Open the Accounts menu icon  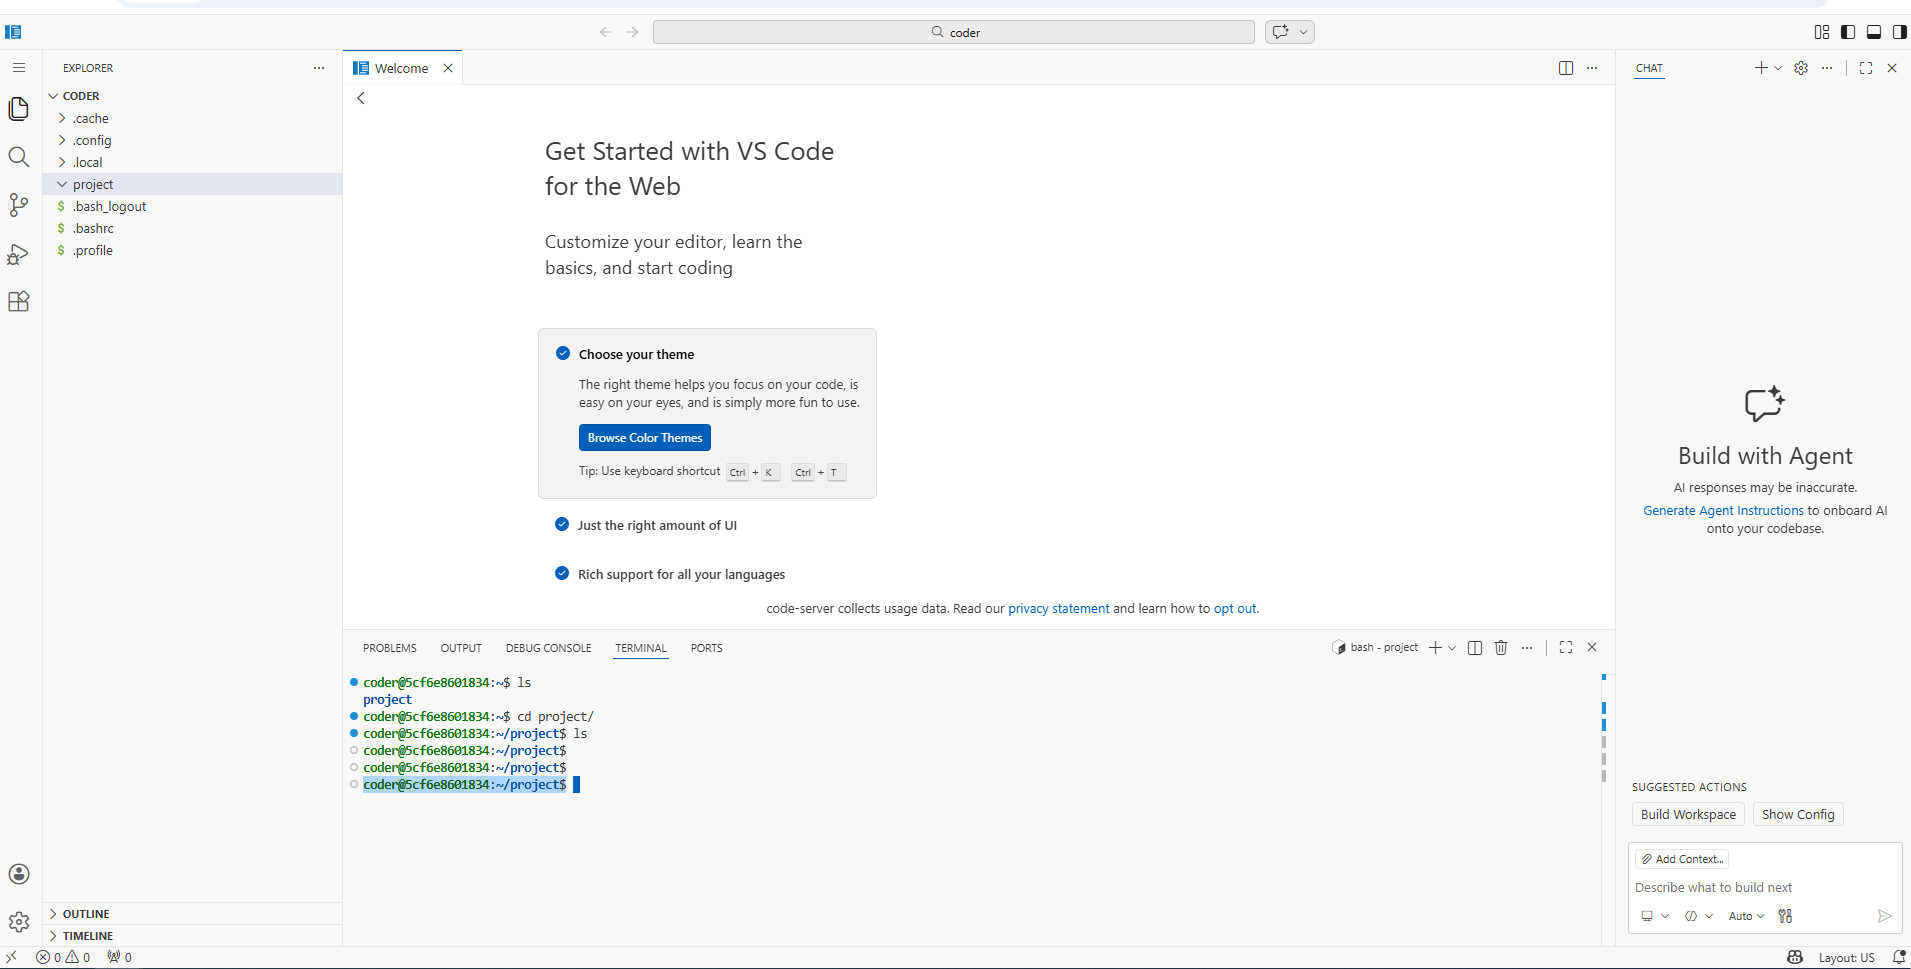[x=19, y=874]
